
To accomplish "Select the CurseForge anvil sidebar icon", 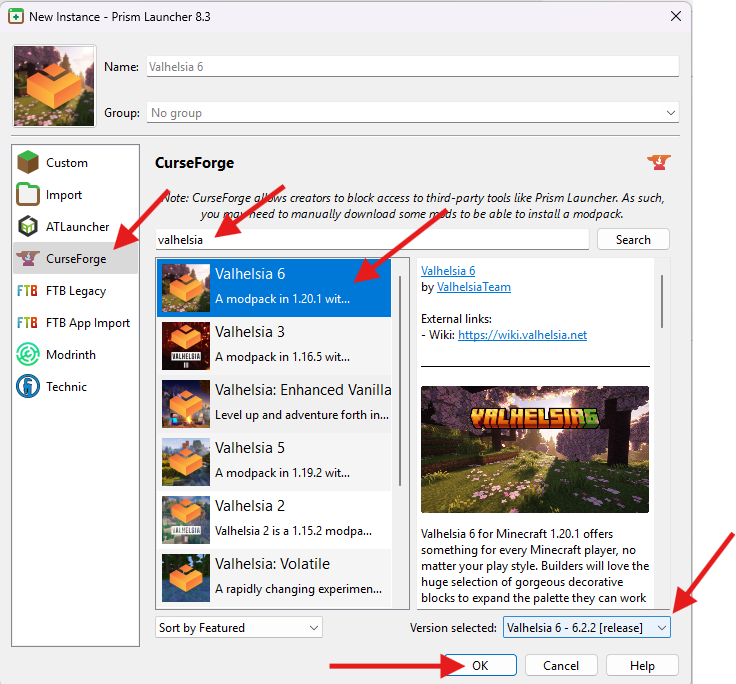I will click(28, 258).
